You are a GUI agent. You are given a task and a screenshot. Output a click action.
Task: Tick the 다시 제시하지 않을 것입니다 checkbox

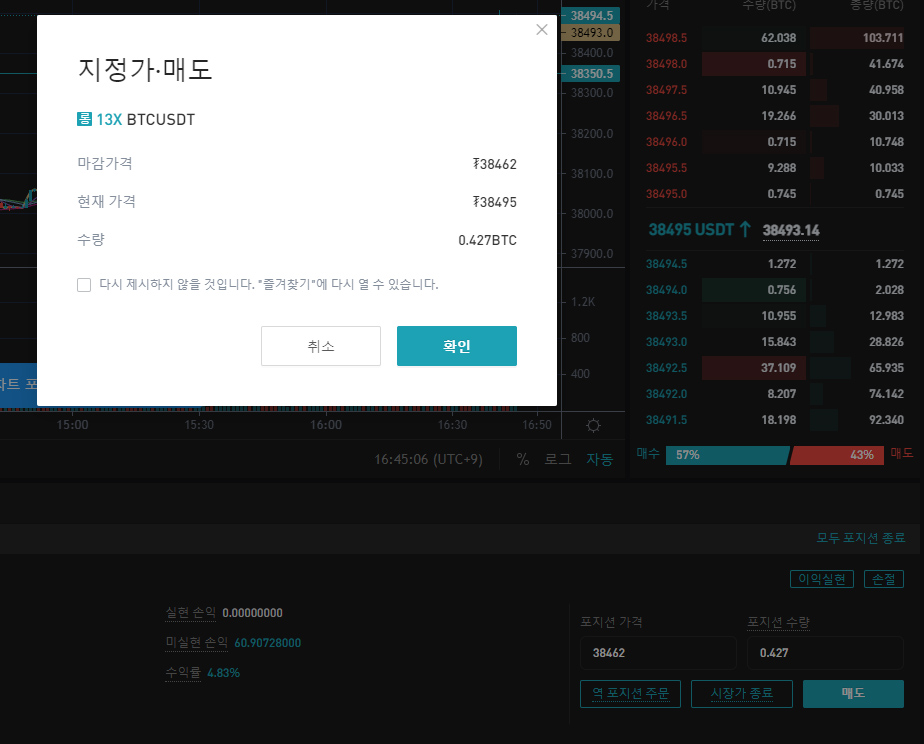click(x=84, y=285)
